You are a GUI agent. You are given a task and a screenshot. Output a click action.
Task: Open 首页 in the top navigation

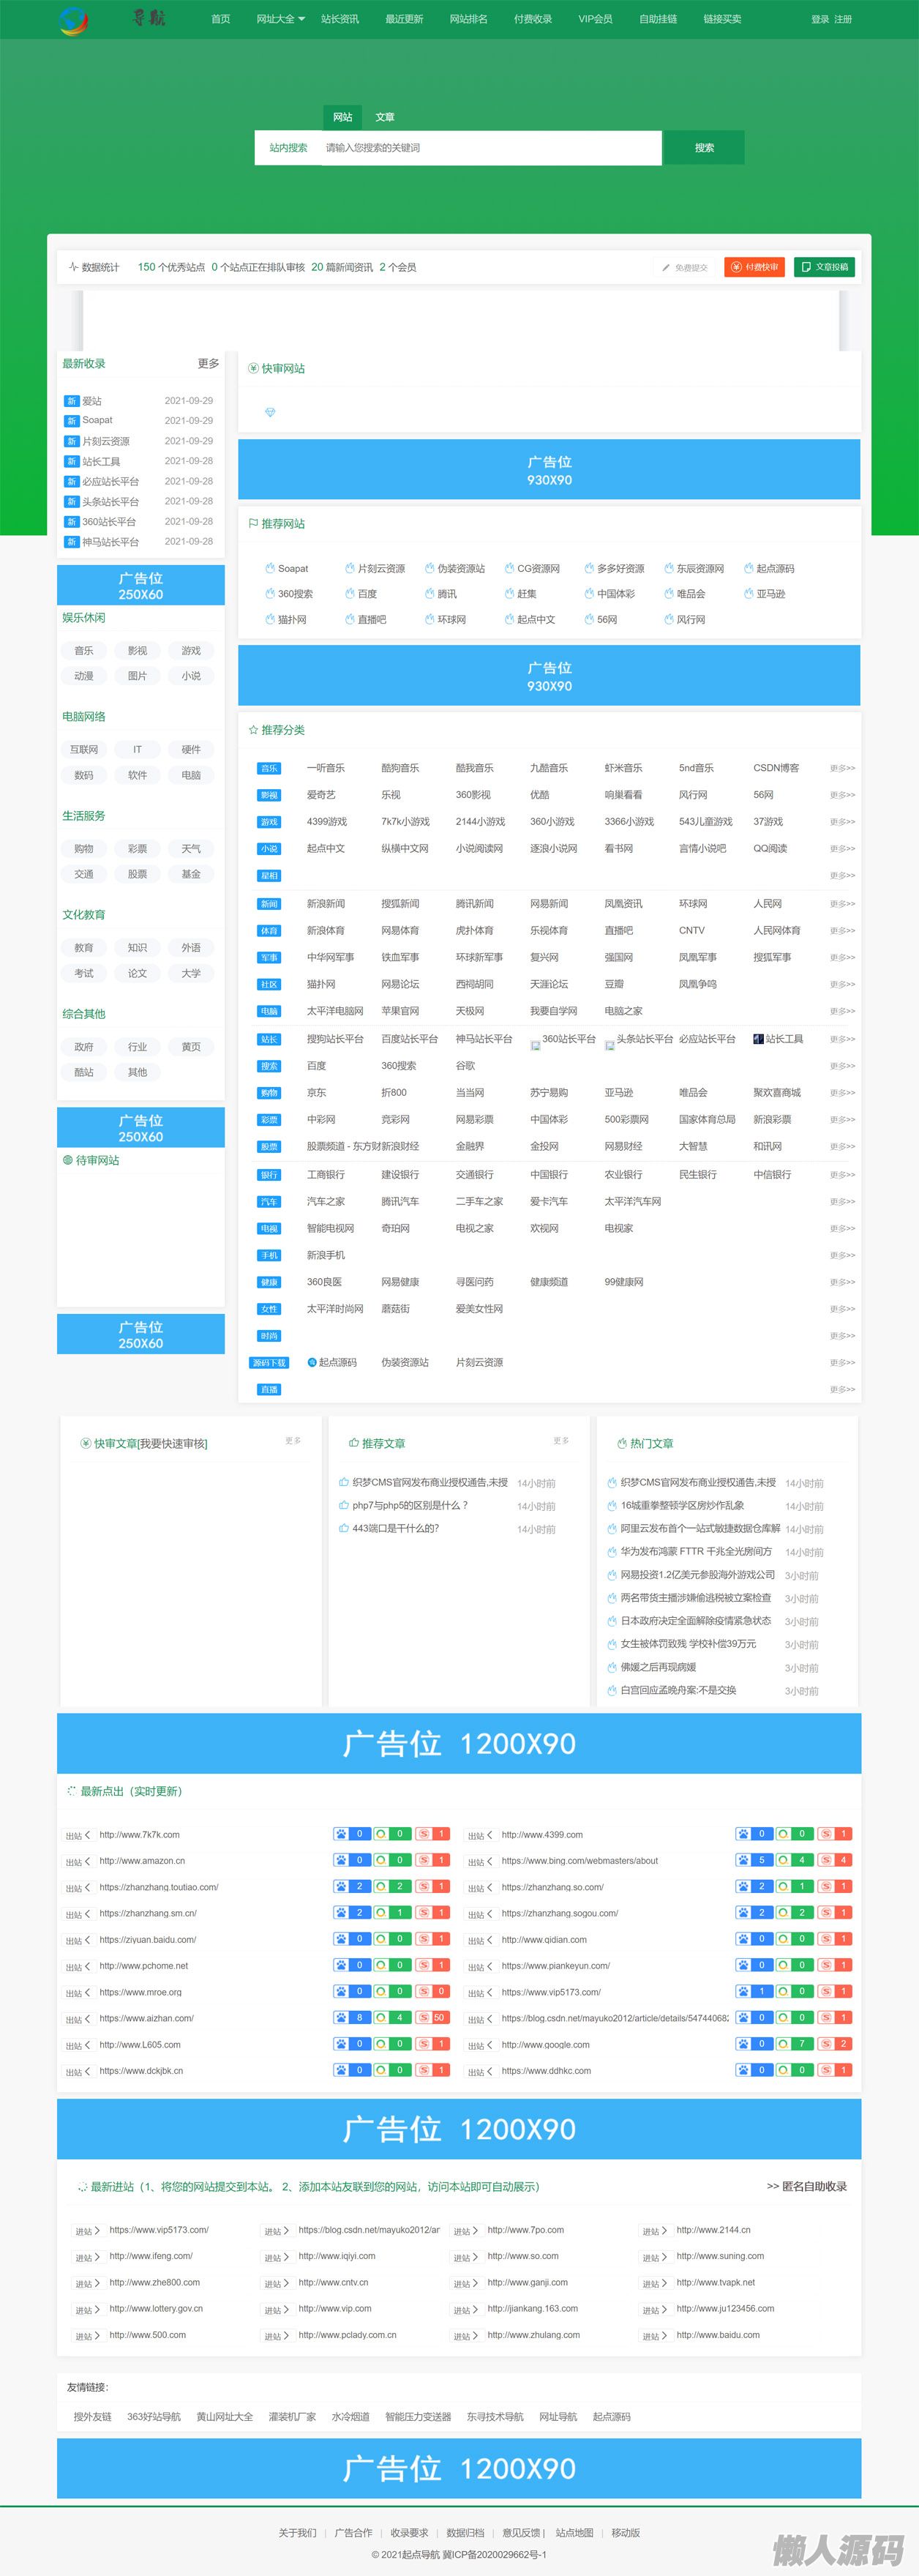[x=221, y=19]
